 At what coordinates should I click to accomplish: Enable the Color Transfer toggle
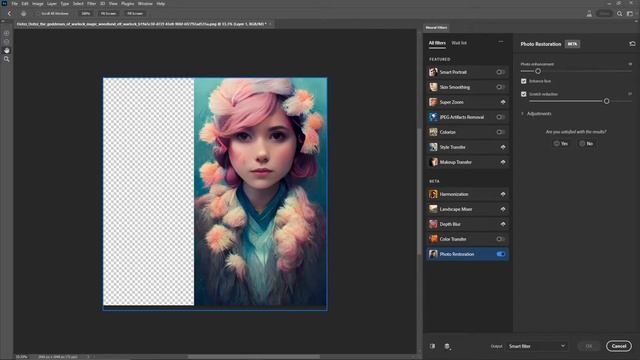(500, 239)
